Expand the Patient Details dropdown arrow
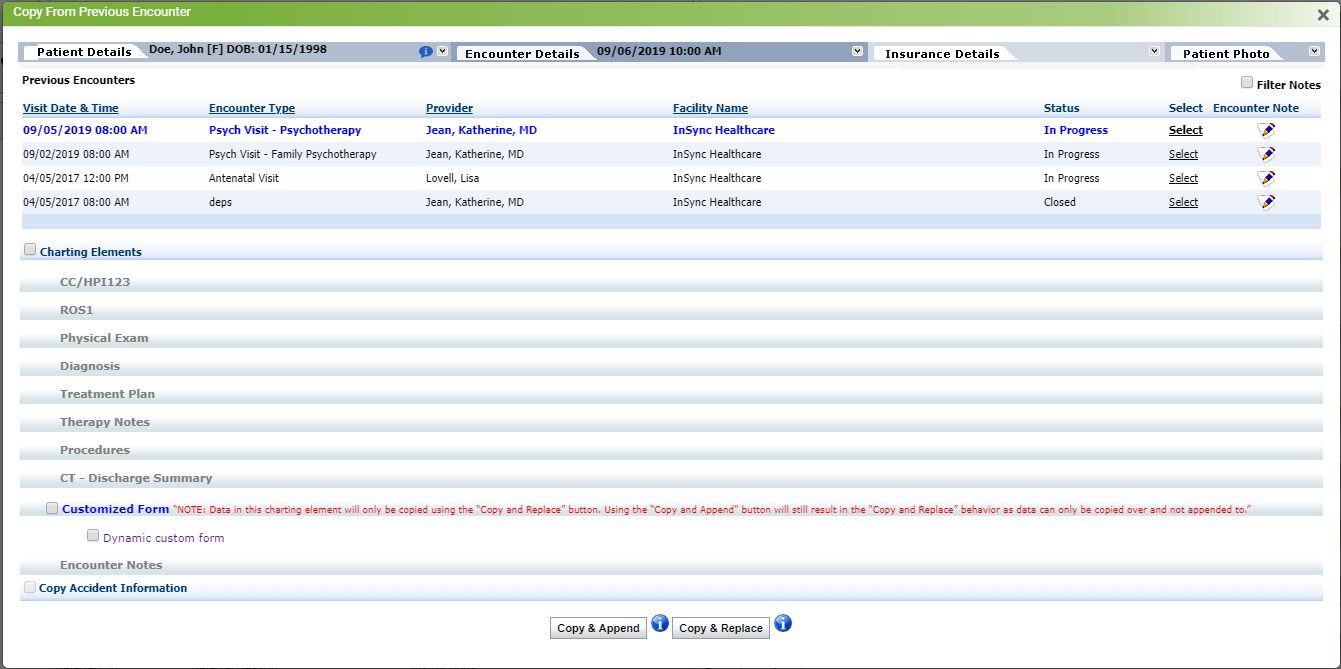This screenshot has height=669, width=1341. pyautogui.click(x=443, y=51)
